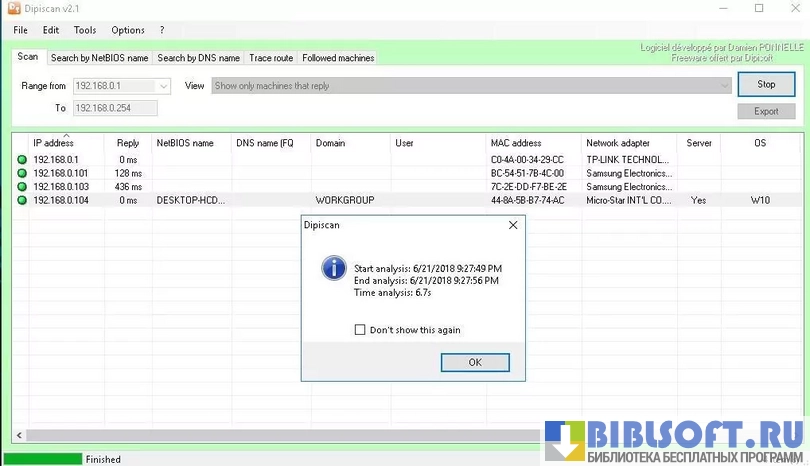Click green status dot for 192.168.0.1
The image size is (810, 466).
(22, 160)
